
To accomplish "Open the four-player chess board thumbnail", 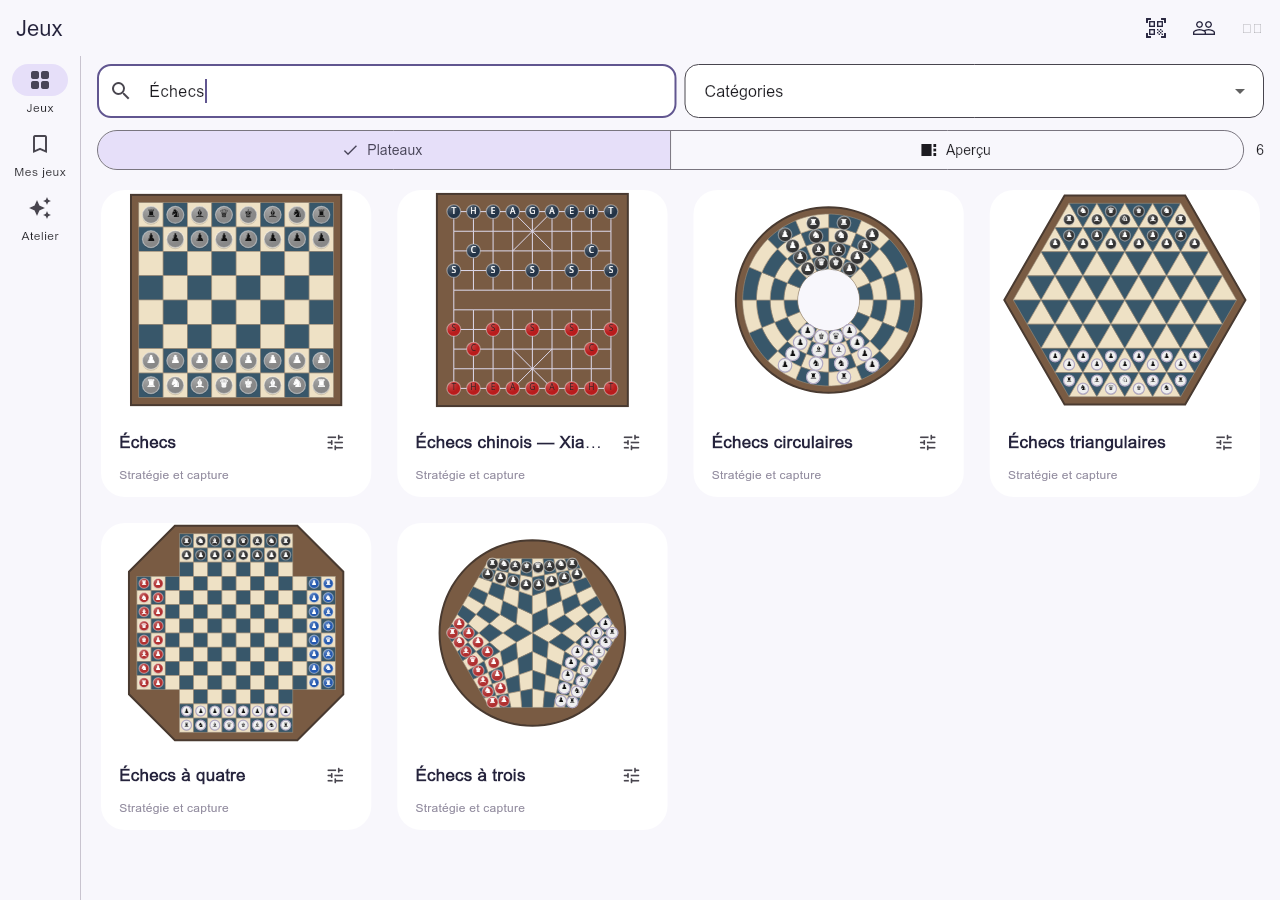I will click(x=236, y=633).
